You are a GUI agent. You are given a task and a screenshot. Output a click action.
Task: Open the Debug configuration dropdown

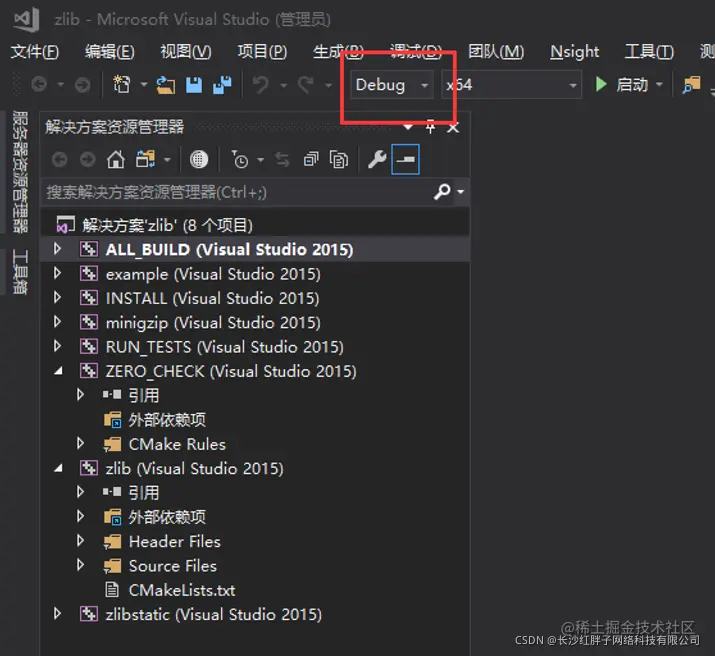click(x=391, y=85)
